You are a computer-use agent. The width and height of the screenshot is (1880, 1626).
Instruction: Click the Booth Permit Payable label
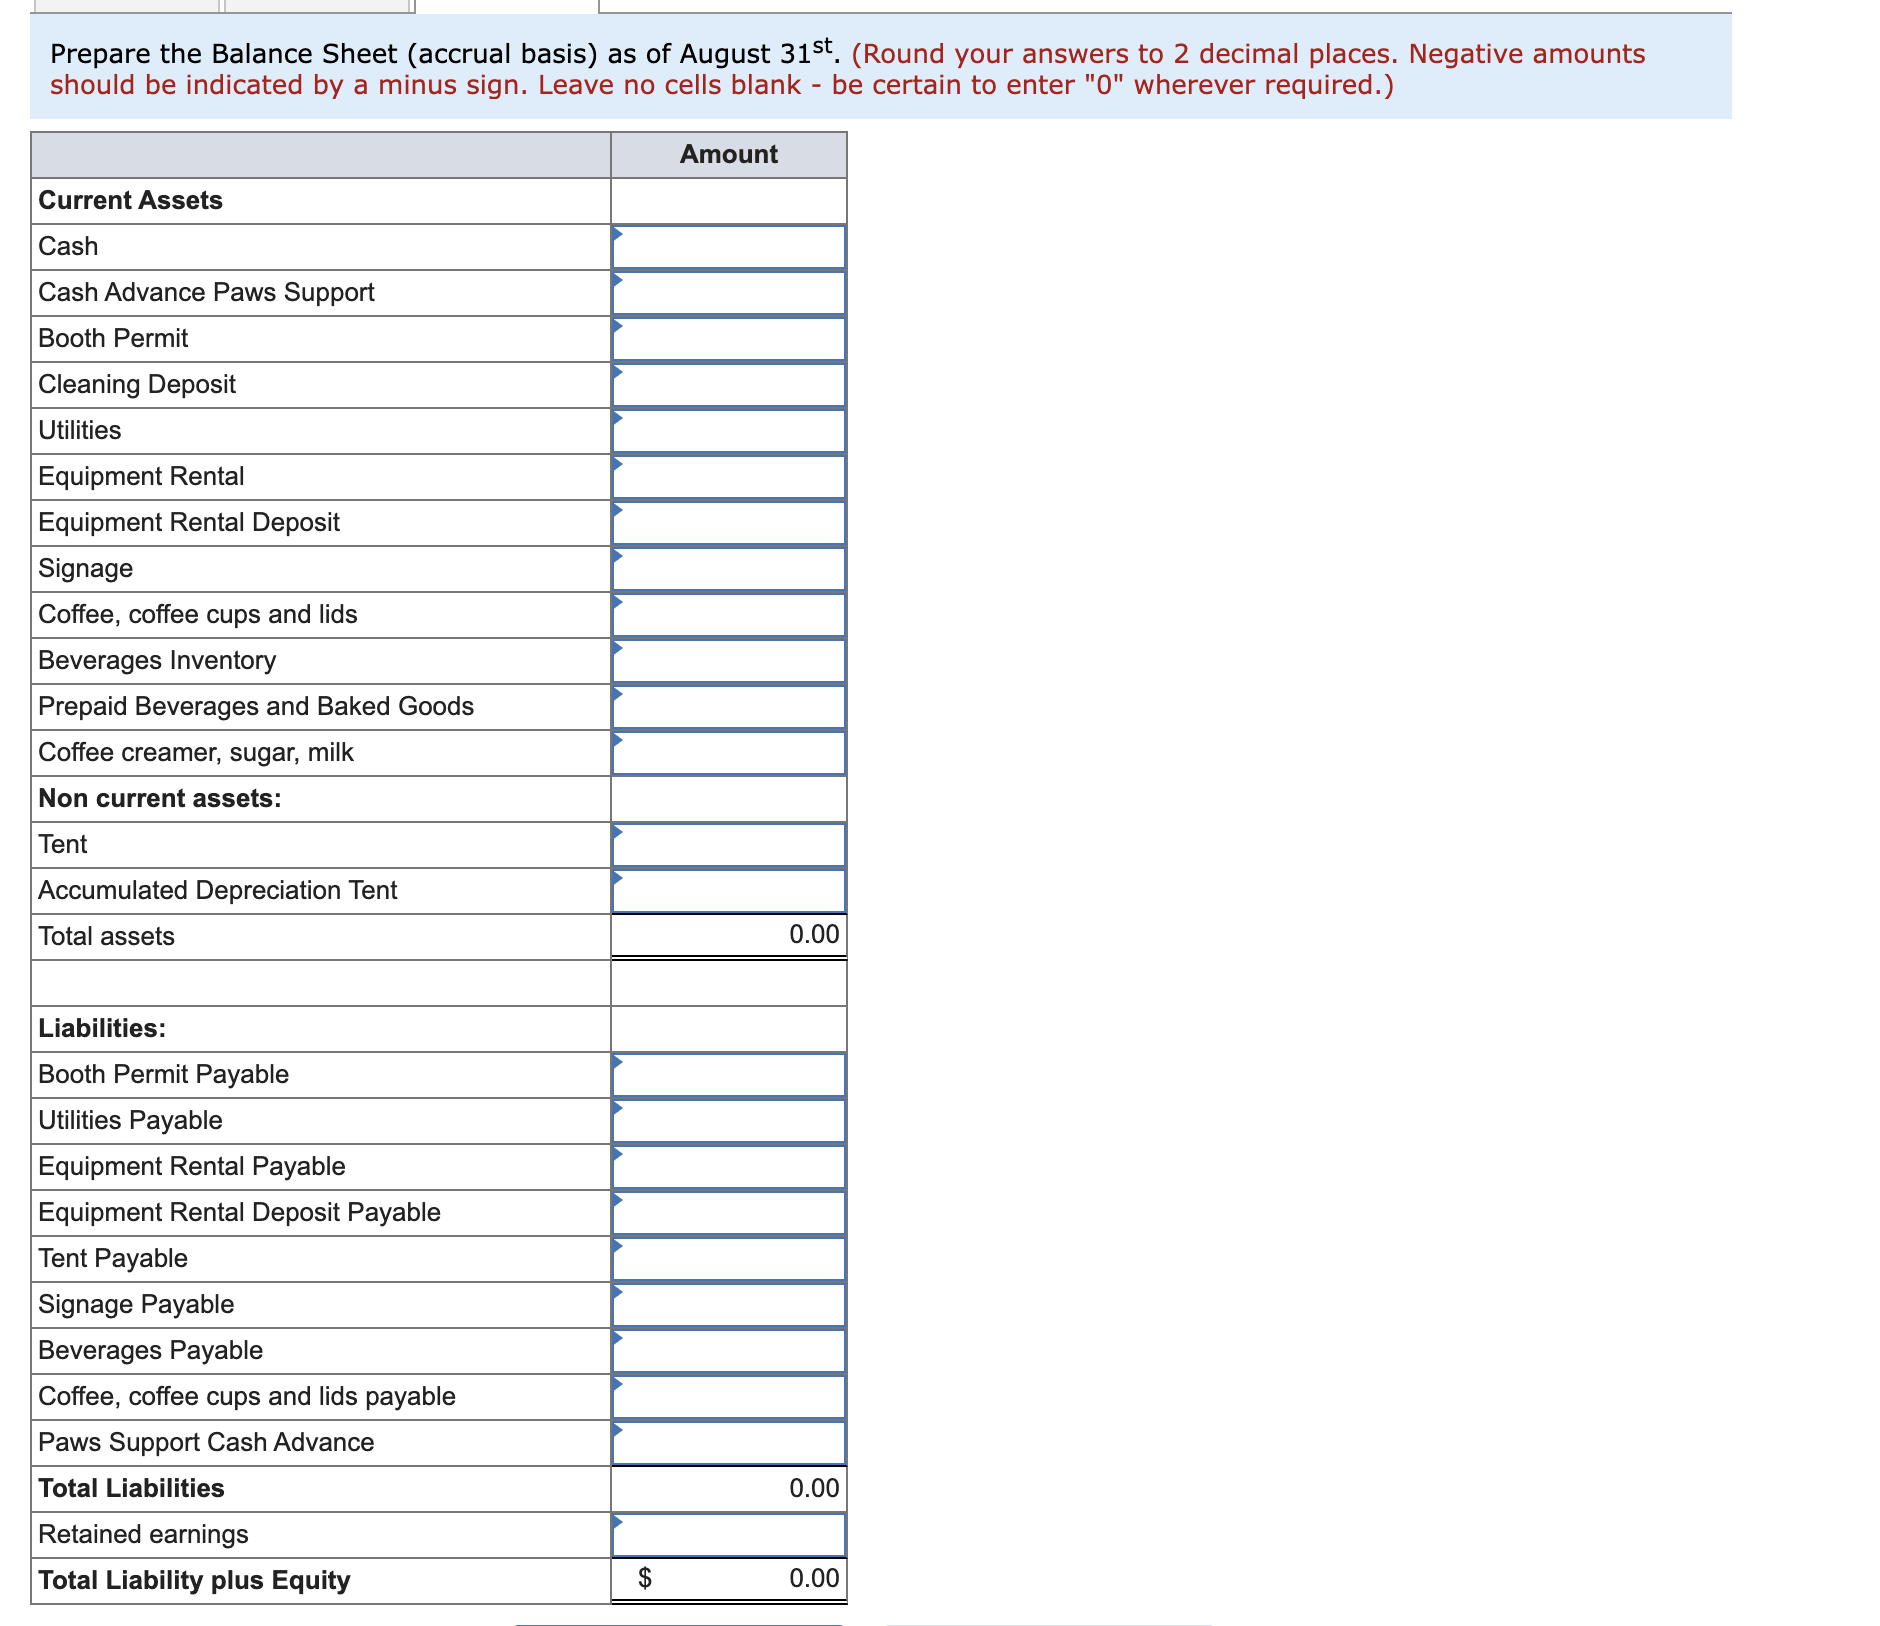pyautogui.click(x=163, y=1074)
